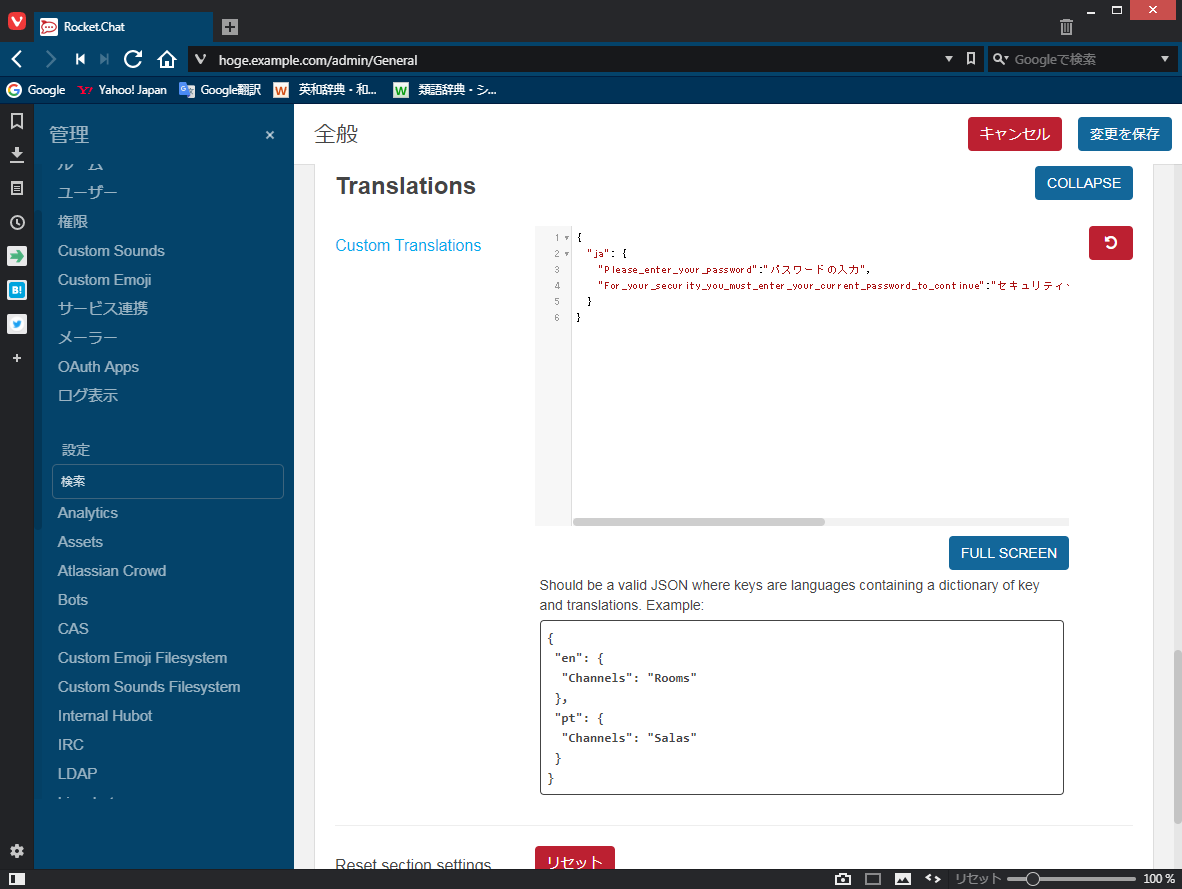This screenshot has height=889, width=1182.
Task: Open the Twitter web panel
Action: 16,324
